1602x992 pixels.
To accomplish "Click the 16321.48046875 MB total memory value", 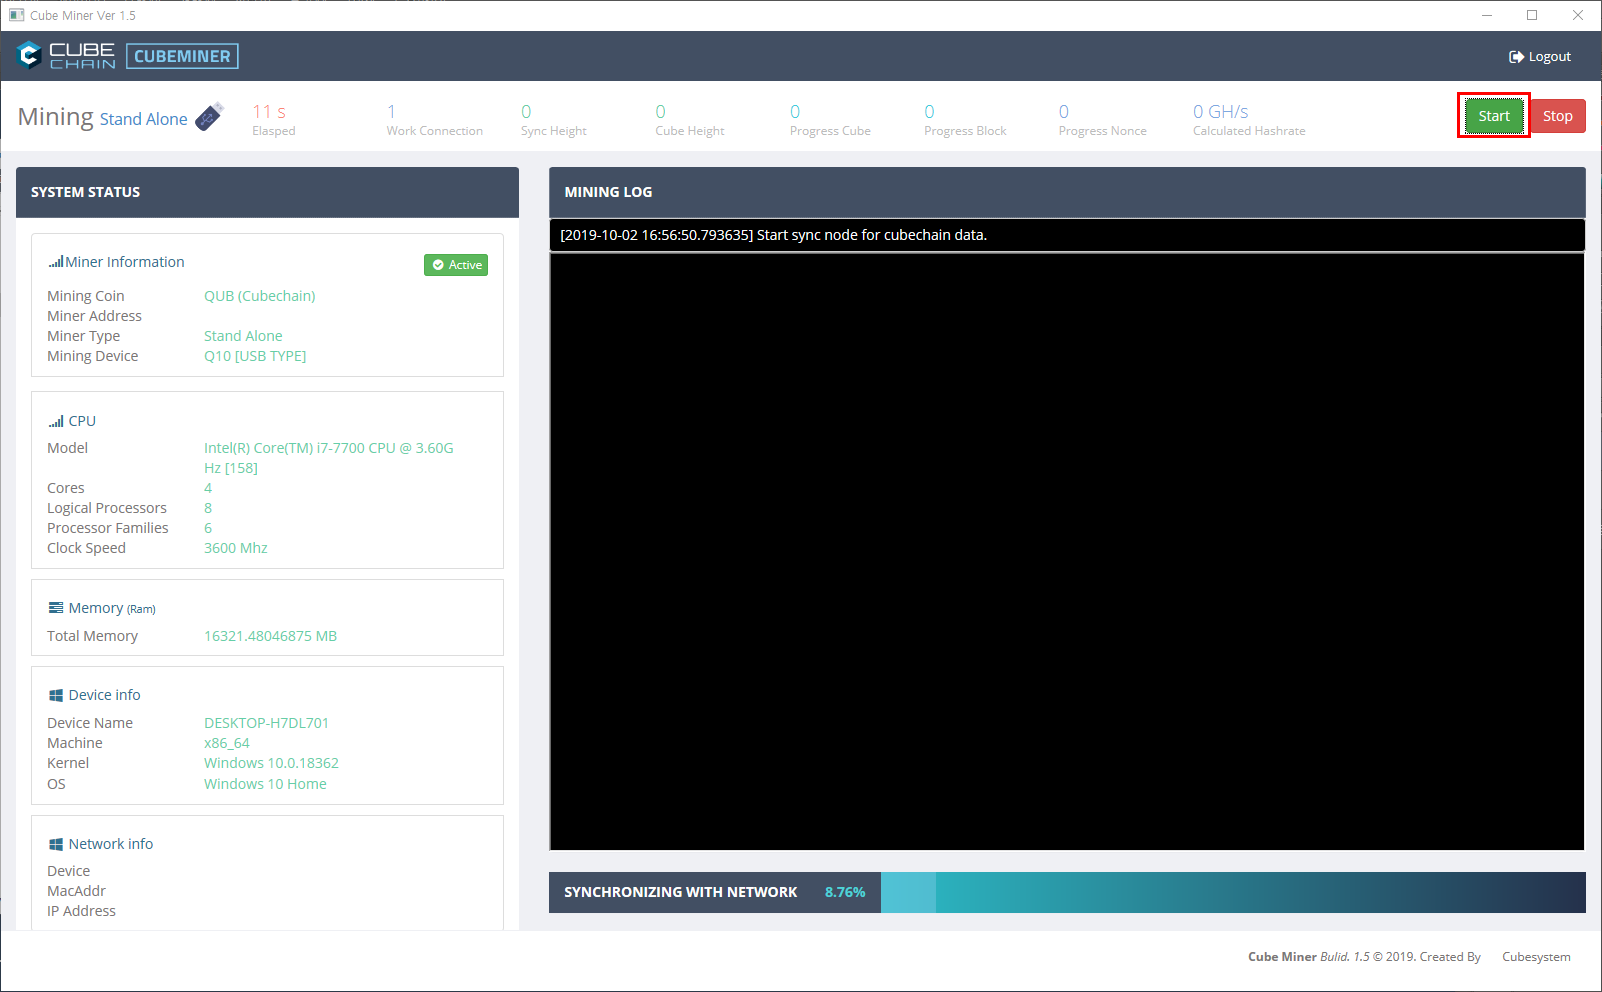I will (x=270, y=636).
